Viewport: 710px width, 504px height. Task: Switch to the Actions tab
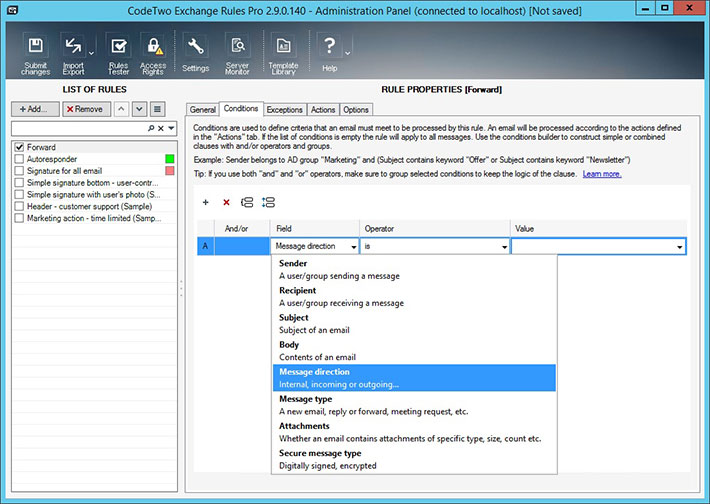click(x=323, y=110)
